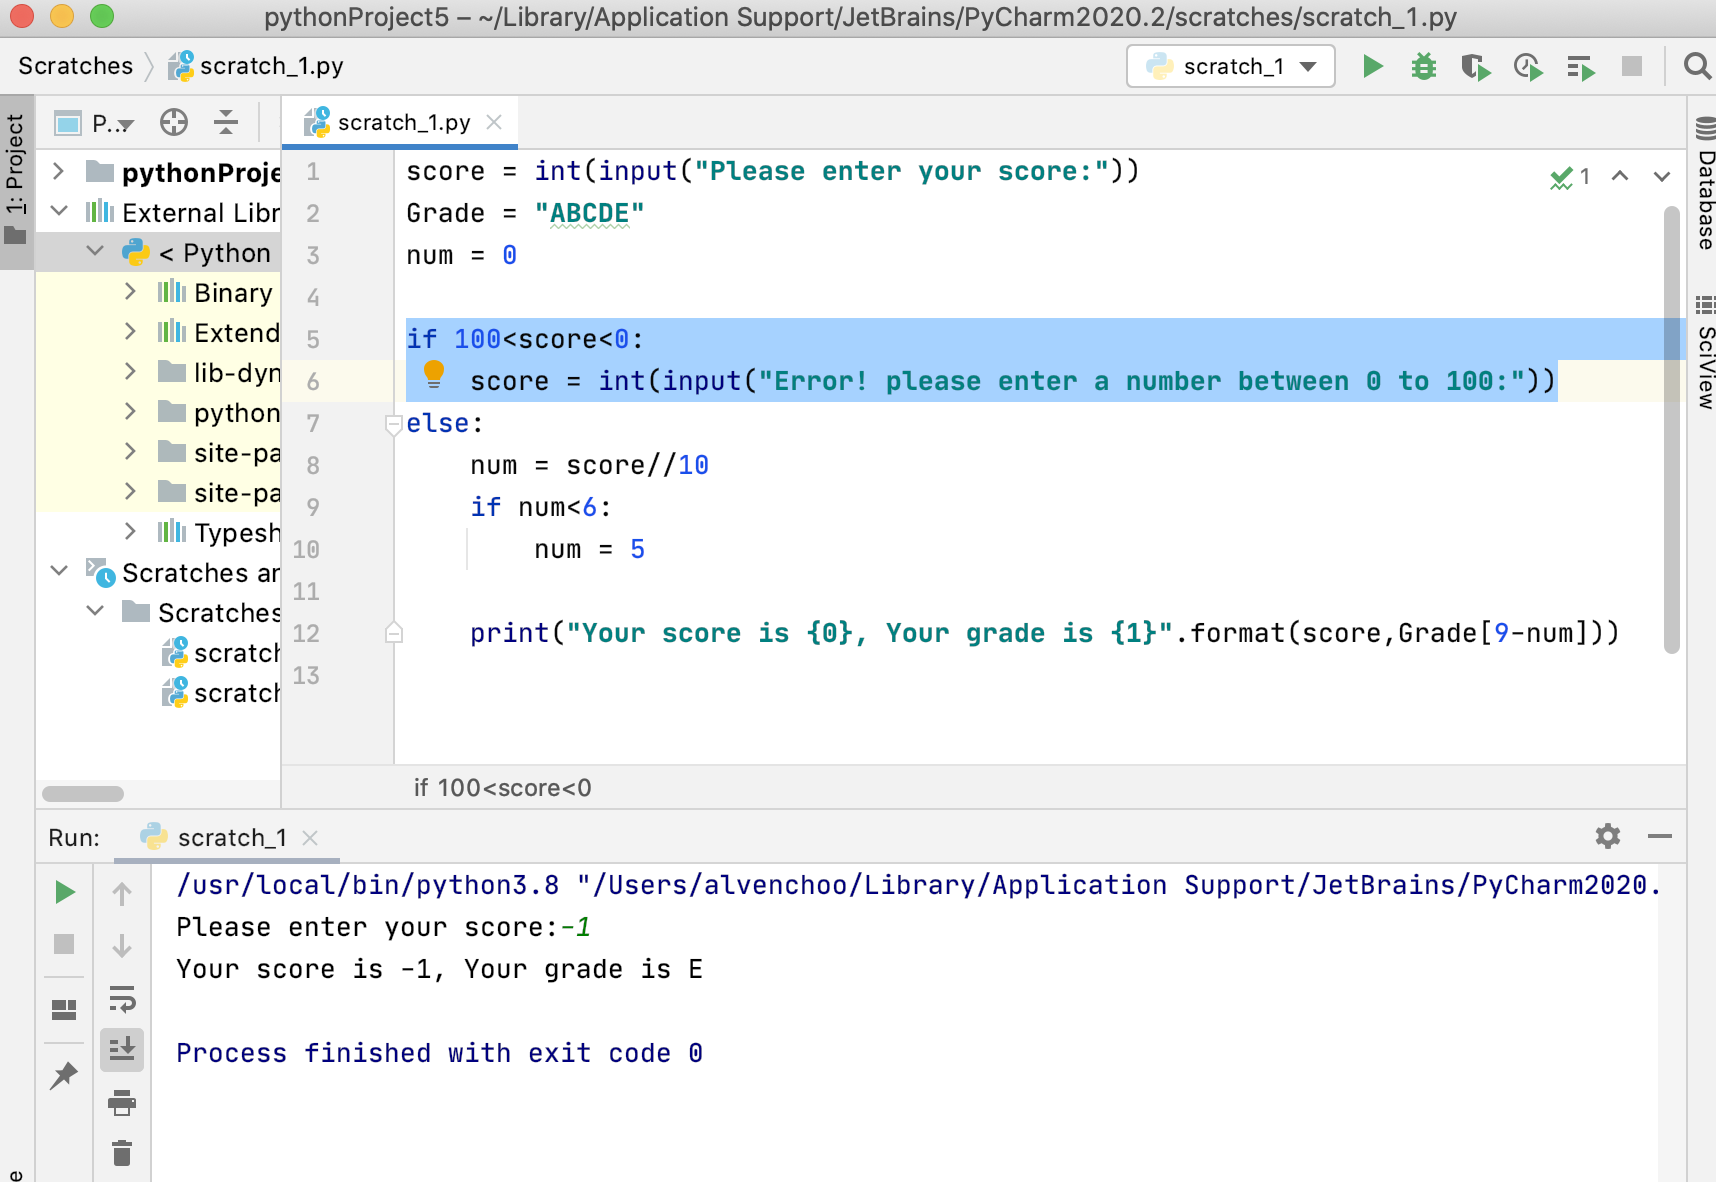The width and height of the screenshot is (1716, 1182).
Task: Click Restore Layout icon in Run panel
Action: [64, 1010]
